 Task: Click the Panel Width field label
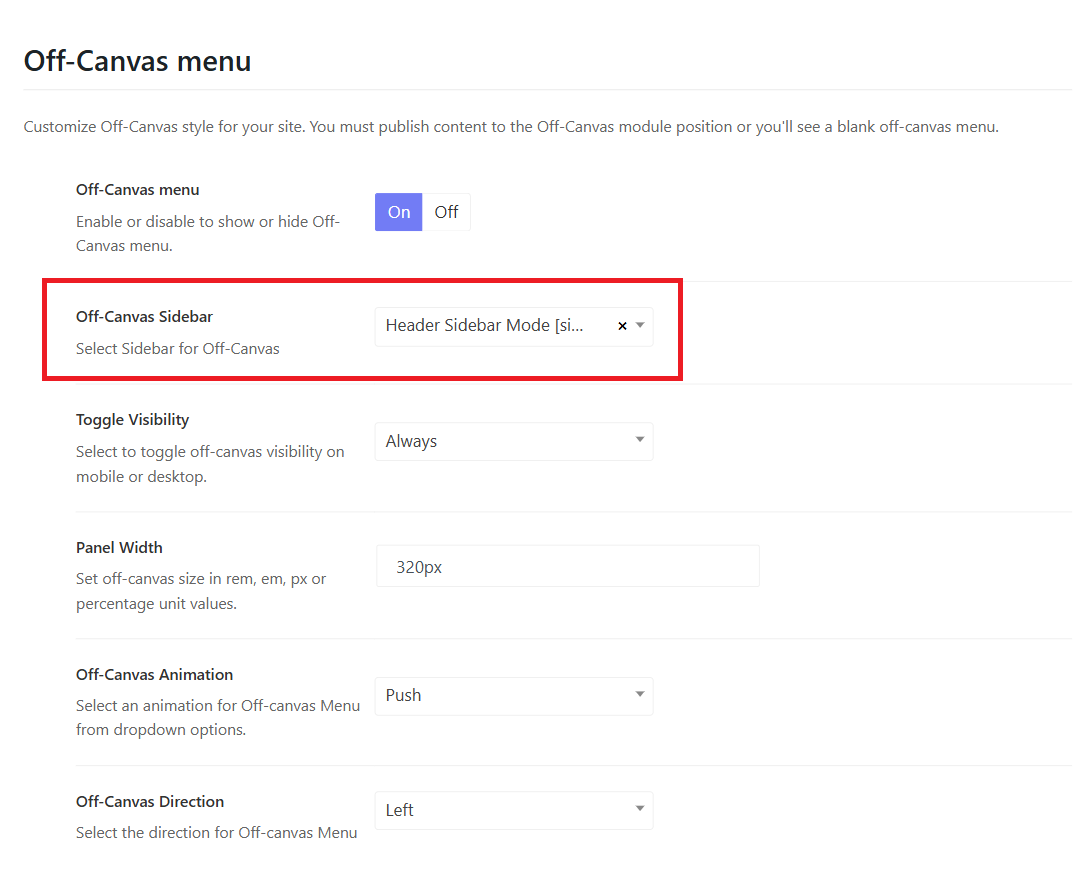click(119, 547)
